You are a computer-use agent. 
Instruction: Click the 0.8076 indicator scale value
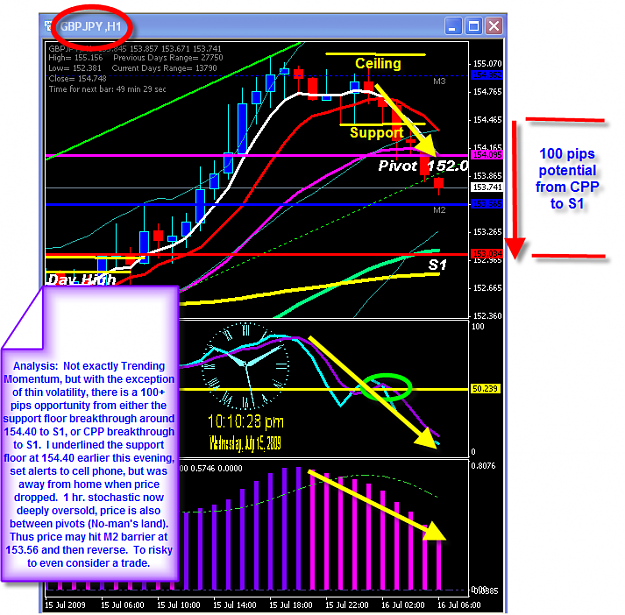click(483, 466)
